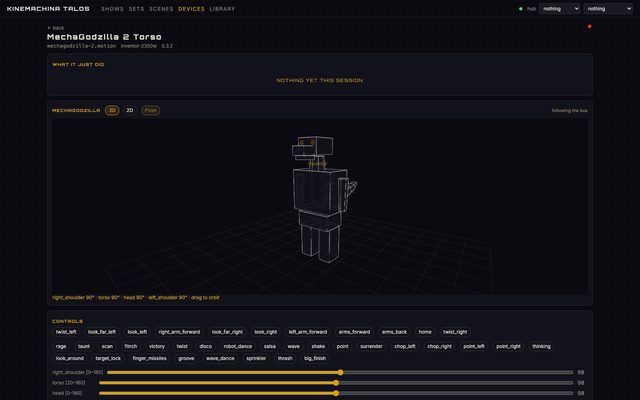
Task: Go back via the back arrow link
Action: coord(56,28)
